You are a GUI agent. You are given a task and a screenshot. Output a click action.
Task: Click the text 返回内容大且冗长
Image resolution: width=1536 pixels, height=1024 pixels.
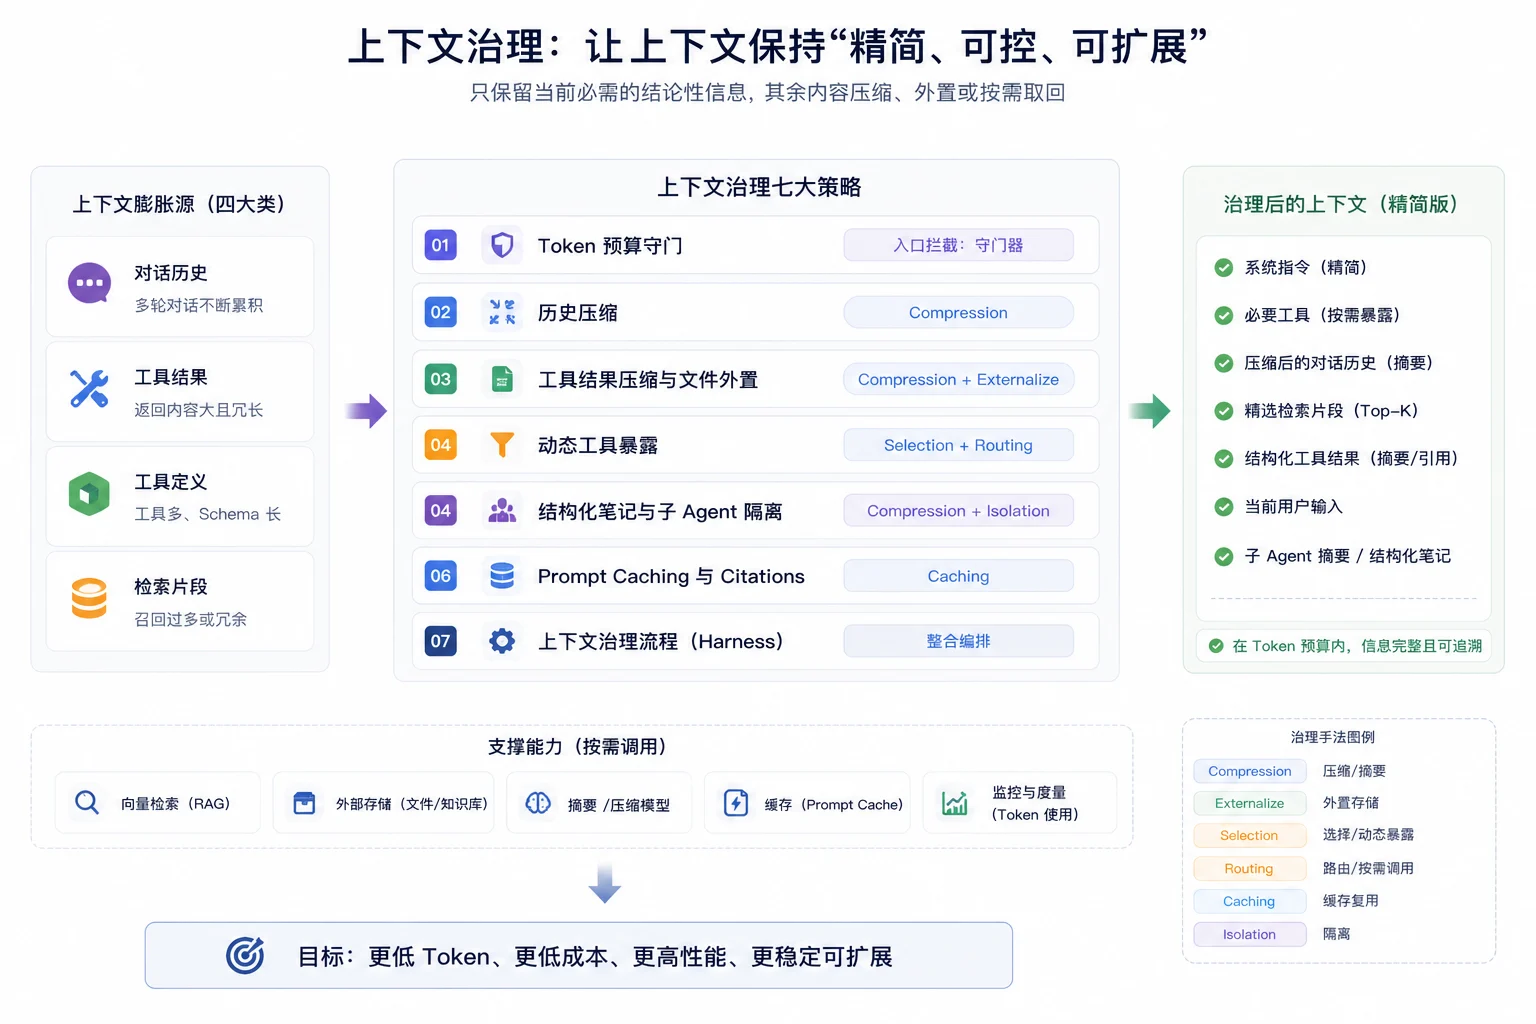(x=199, y=410)
